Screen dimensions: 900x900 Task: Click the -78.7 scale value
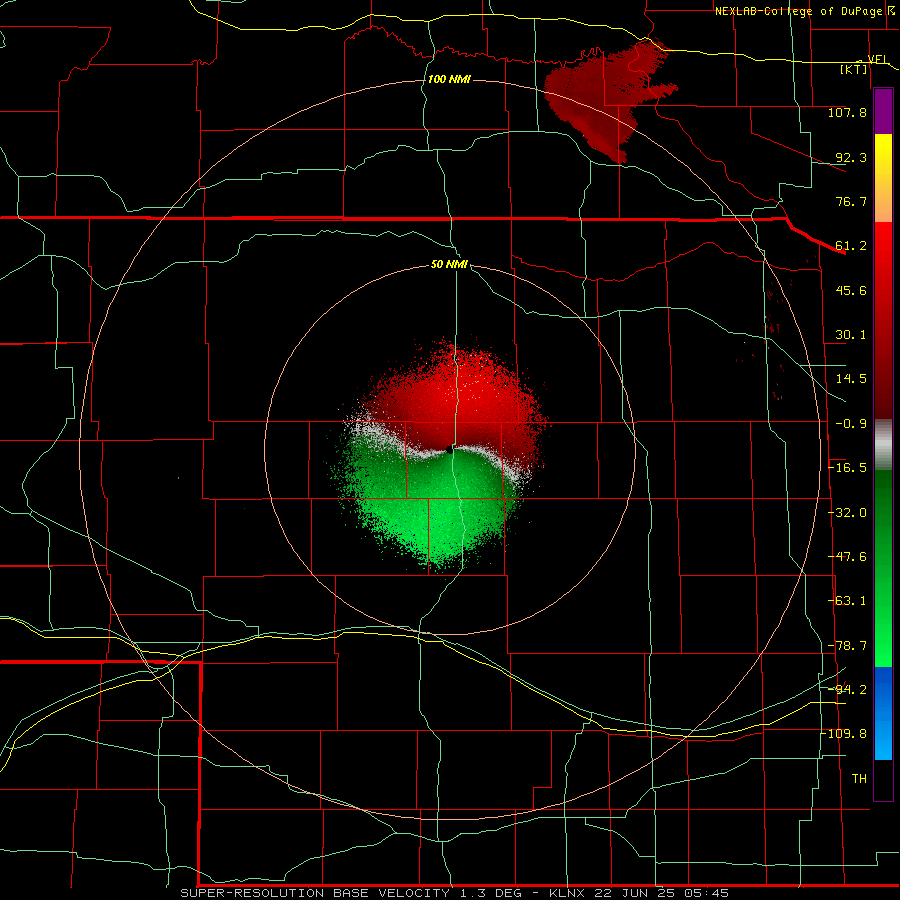[847, 646]
